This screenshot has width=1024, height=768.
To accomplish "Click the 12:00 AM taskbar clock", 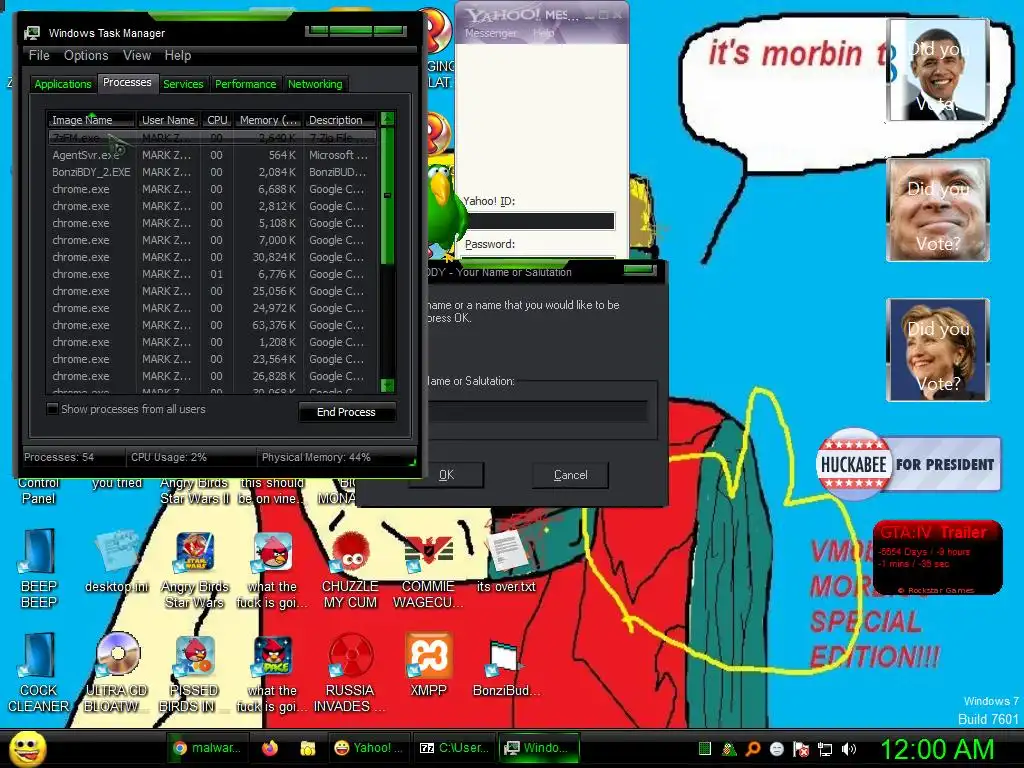I will pyautogui.click(x=937, y=748).
